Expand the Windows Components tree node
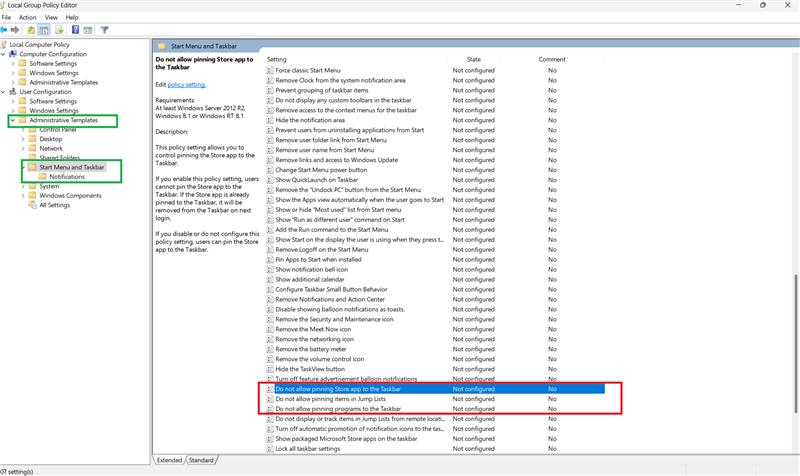The image size is (800, 476). [23, 195]
